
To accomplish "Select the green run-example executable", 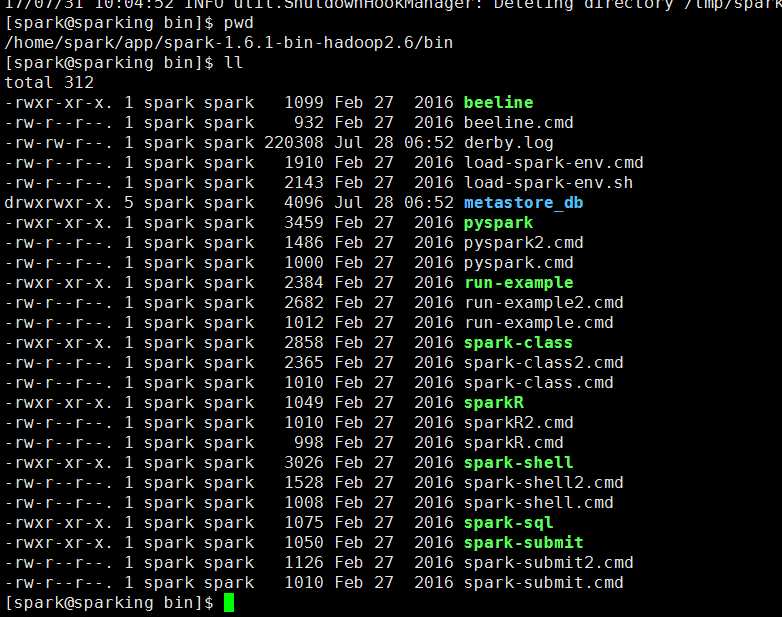I will tap(518, 283).
